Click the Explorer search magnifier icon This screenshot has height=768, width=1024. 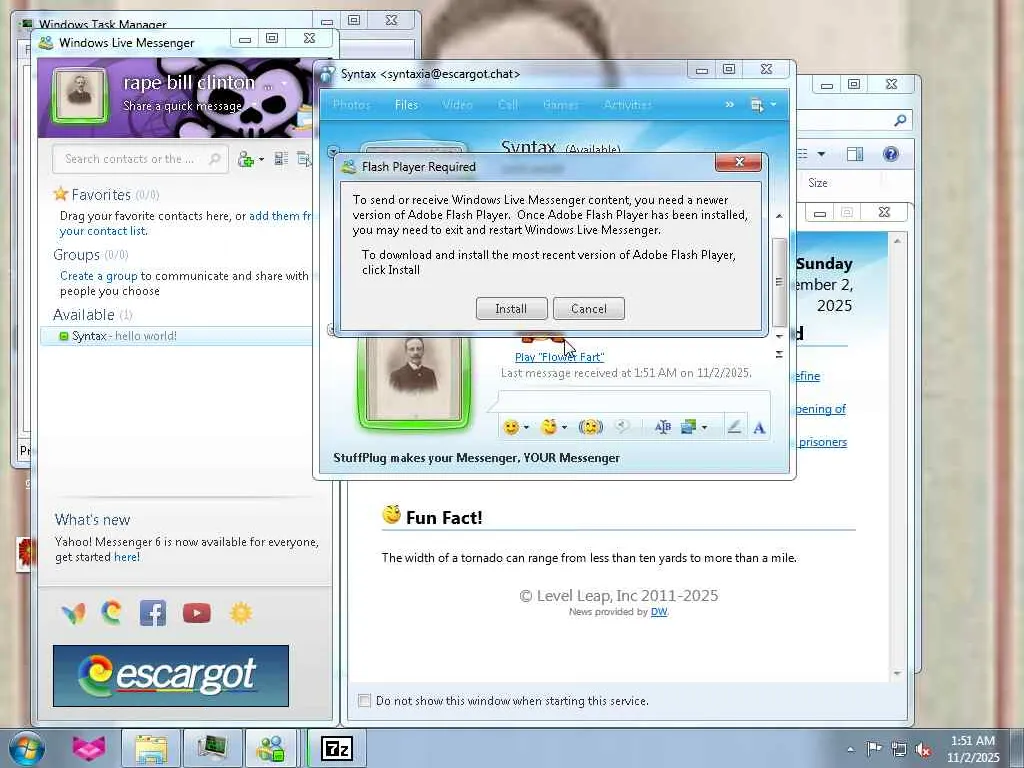(900, 120)
